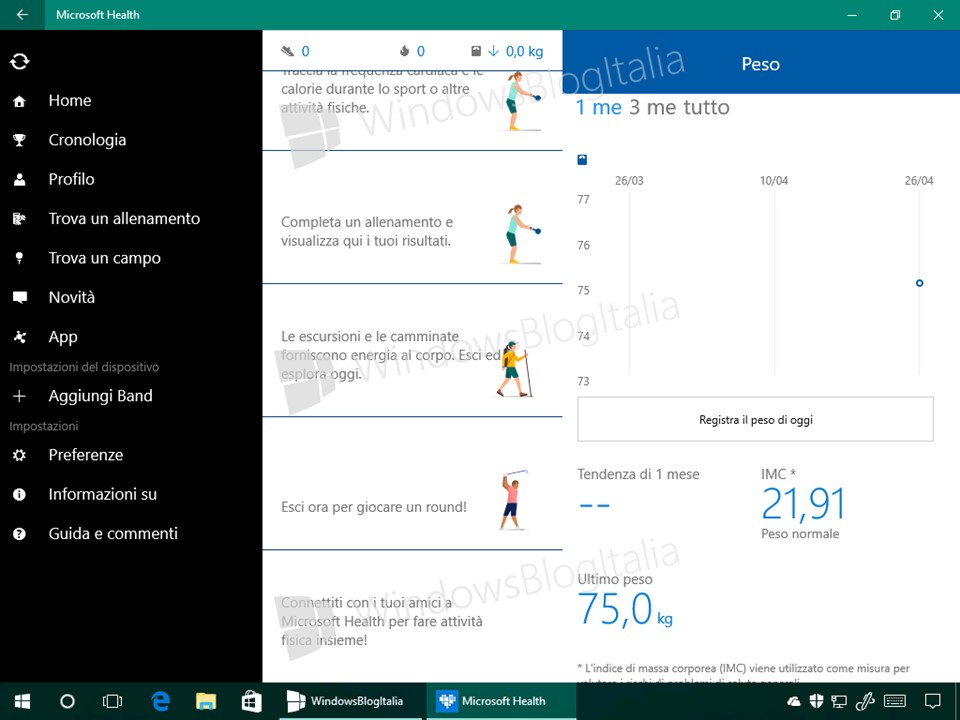Select the Profilo person icon
The height and width of the screenshot is (720, 960).
(x=20, y=179)
